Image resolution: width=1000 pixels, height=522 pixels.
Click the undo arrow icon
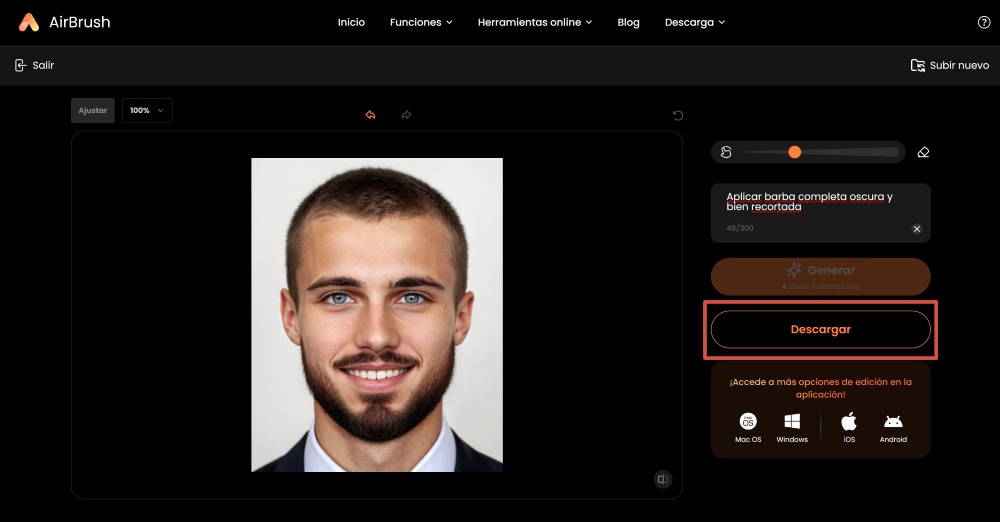click(370, 115)
